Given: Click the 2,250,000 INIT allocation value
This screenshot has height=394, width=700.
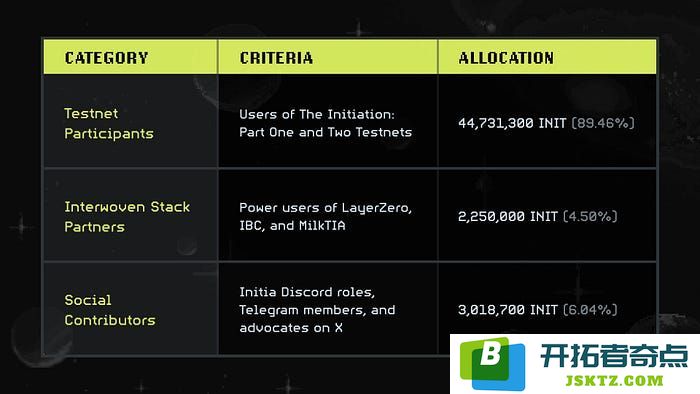Looking at the screenshot, I should tap(508, 216).
